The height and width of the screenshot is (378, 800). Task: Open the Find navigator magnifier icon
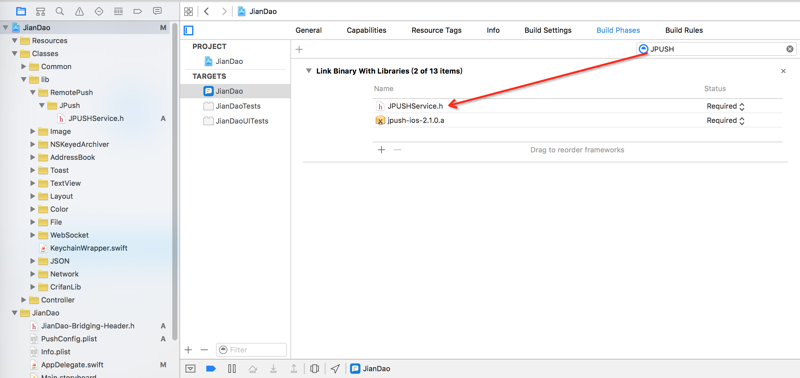(x=60, y=11)
